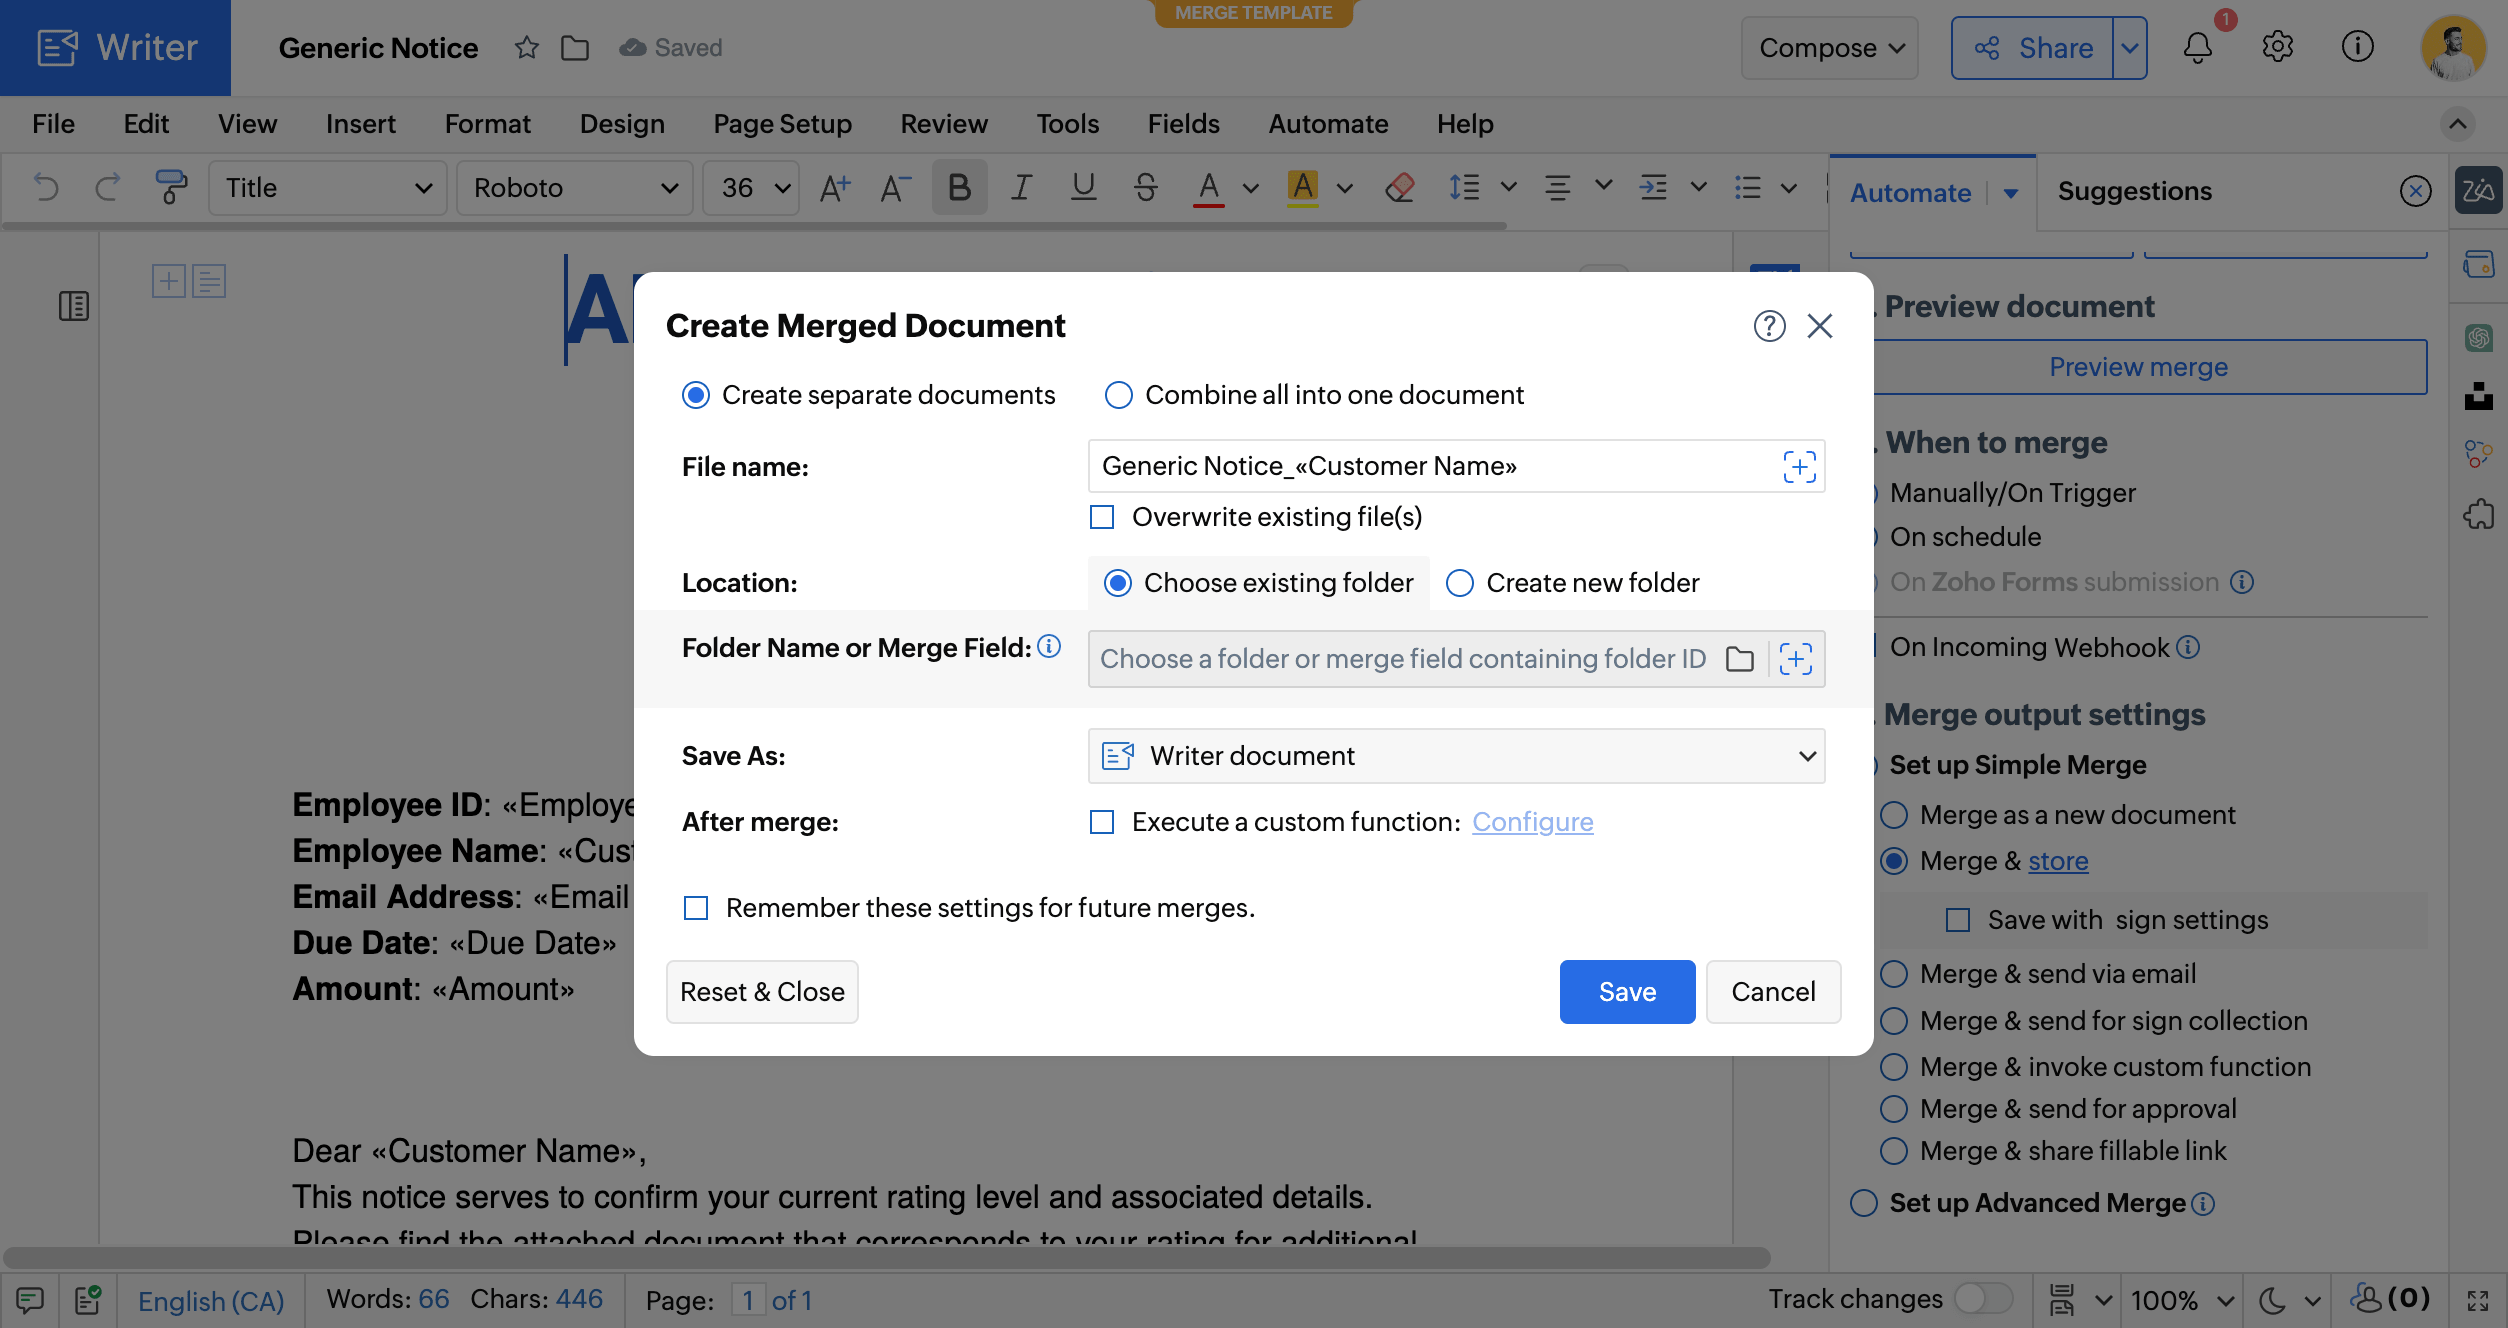Click the clear formatting eraser icon
Image resolution: width=2508 pixels, height=1328 pixels.
(1399, 187)
